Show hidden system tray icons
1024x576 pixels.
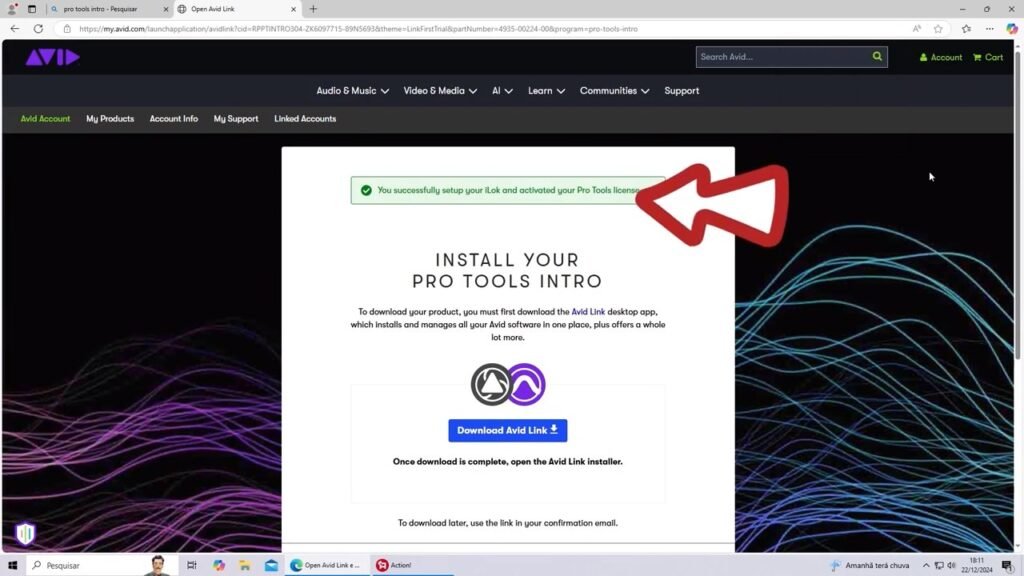926,566
